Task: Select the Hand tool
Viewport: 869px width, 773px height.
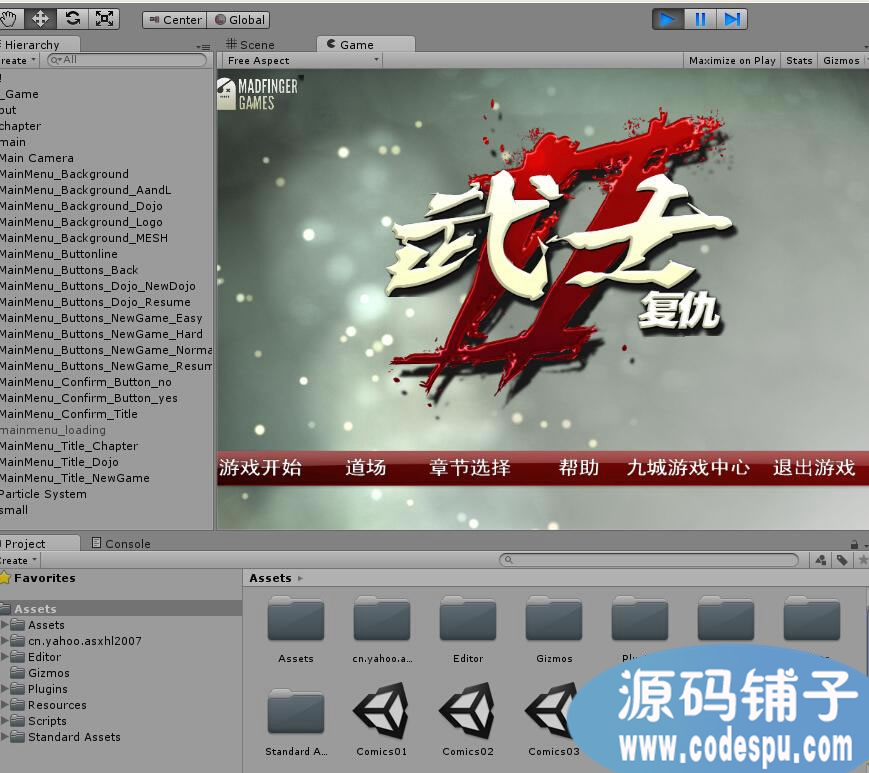Action: tap(9, 19)
